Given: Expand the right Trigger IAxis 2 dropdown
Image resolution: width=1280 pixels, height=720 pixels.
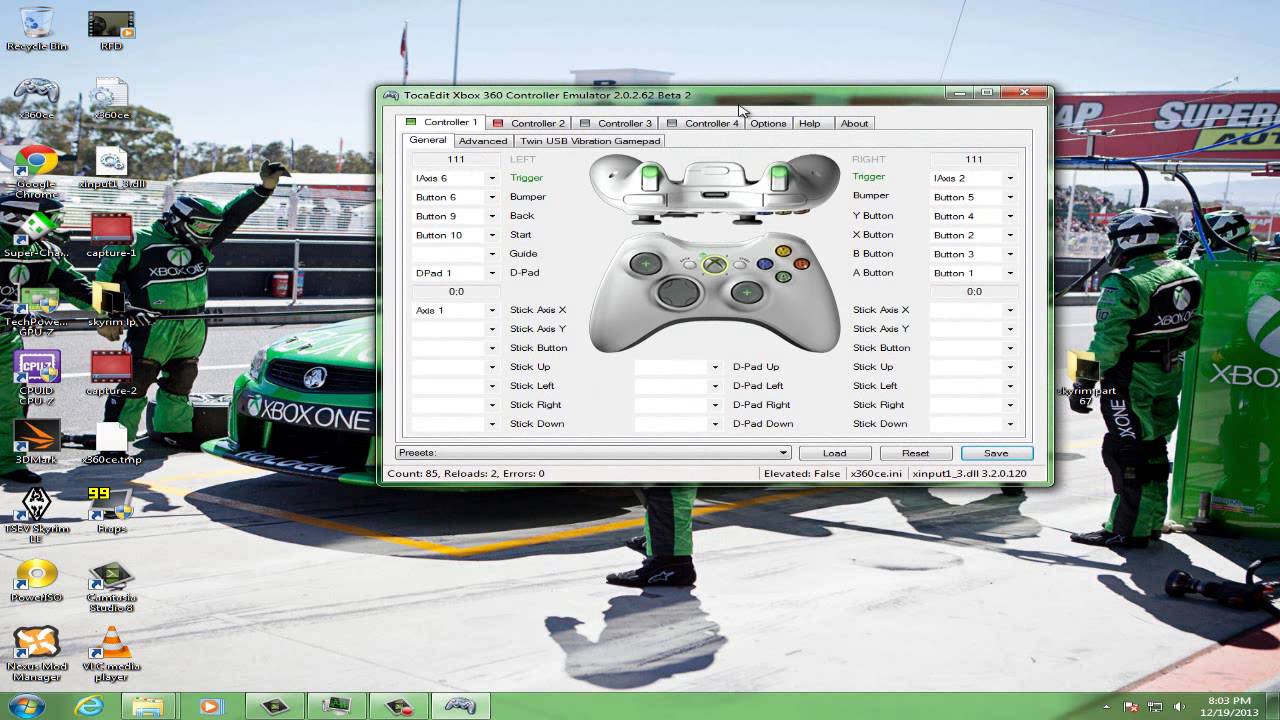Looking at the screenshot, I should point(1010,178).
